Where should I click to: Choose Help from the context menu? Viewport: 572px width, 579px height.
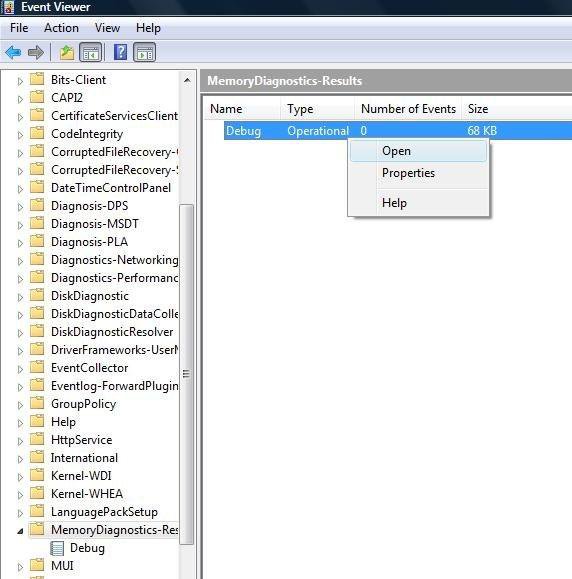[418, 203]
